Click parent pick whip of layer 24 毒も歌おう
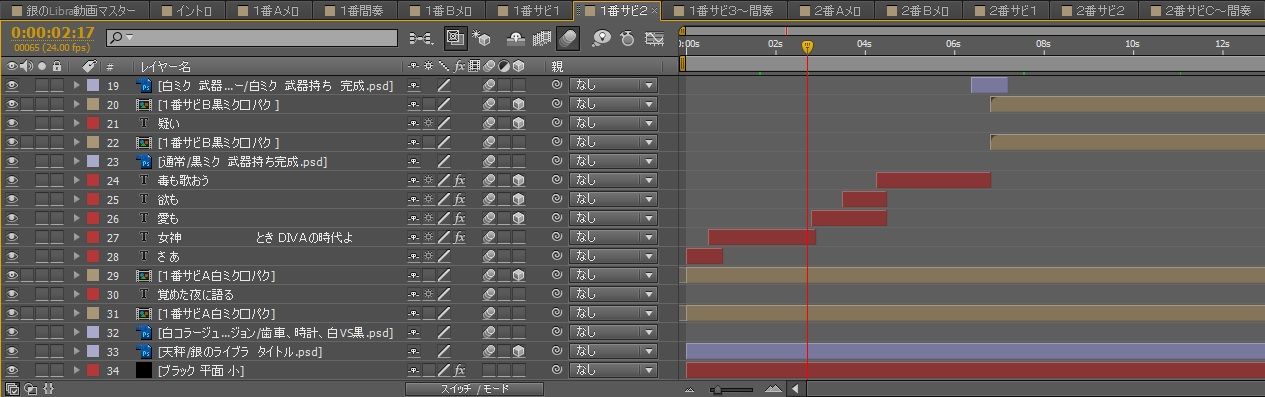The width and height of the screenshot is (1265, 397). click(x=557, y=181)
